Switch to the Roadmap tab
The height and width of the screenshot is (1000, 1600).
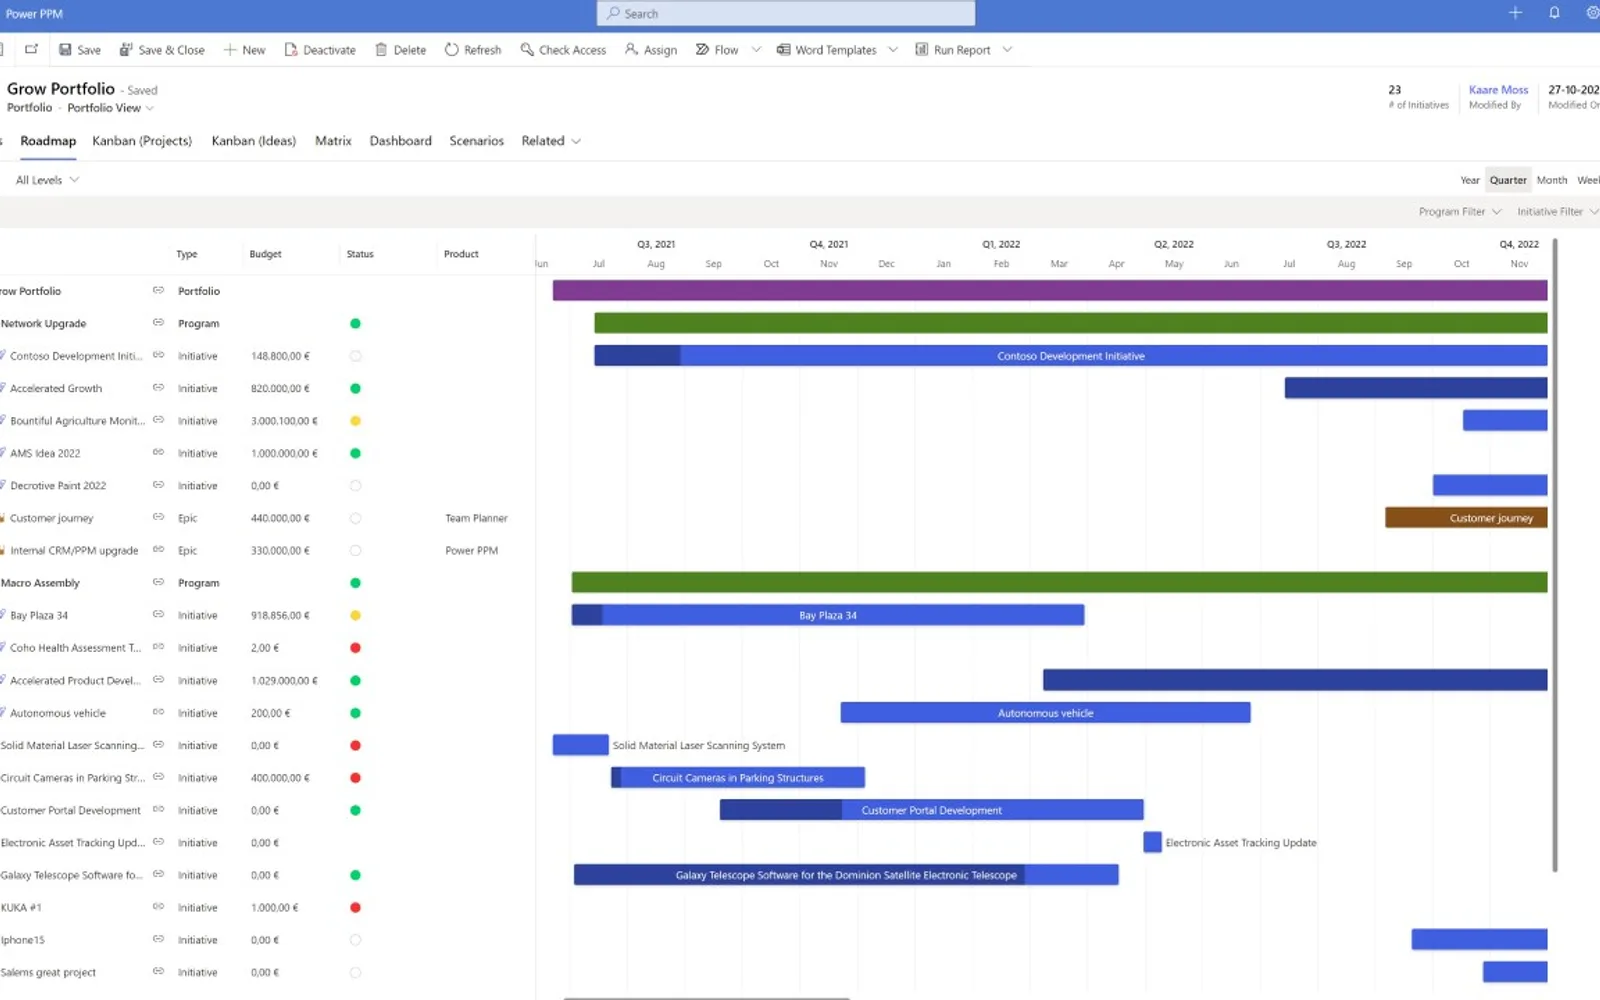point(48,141)
